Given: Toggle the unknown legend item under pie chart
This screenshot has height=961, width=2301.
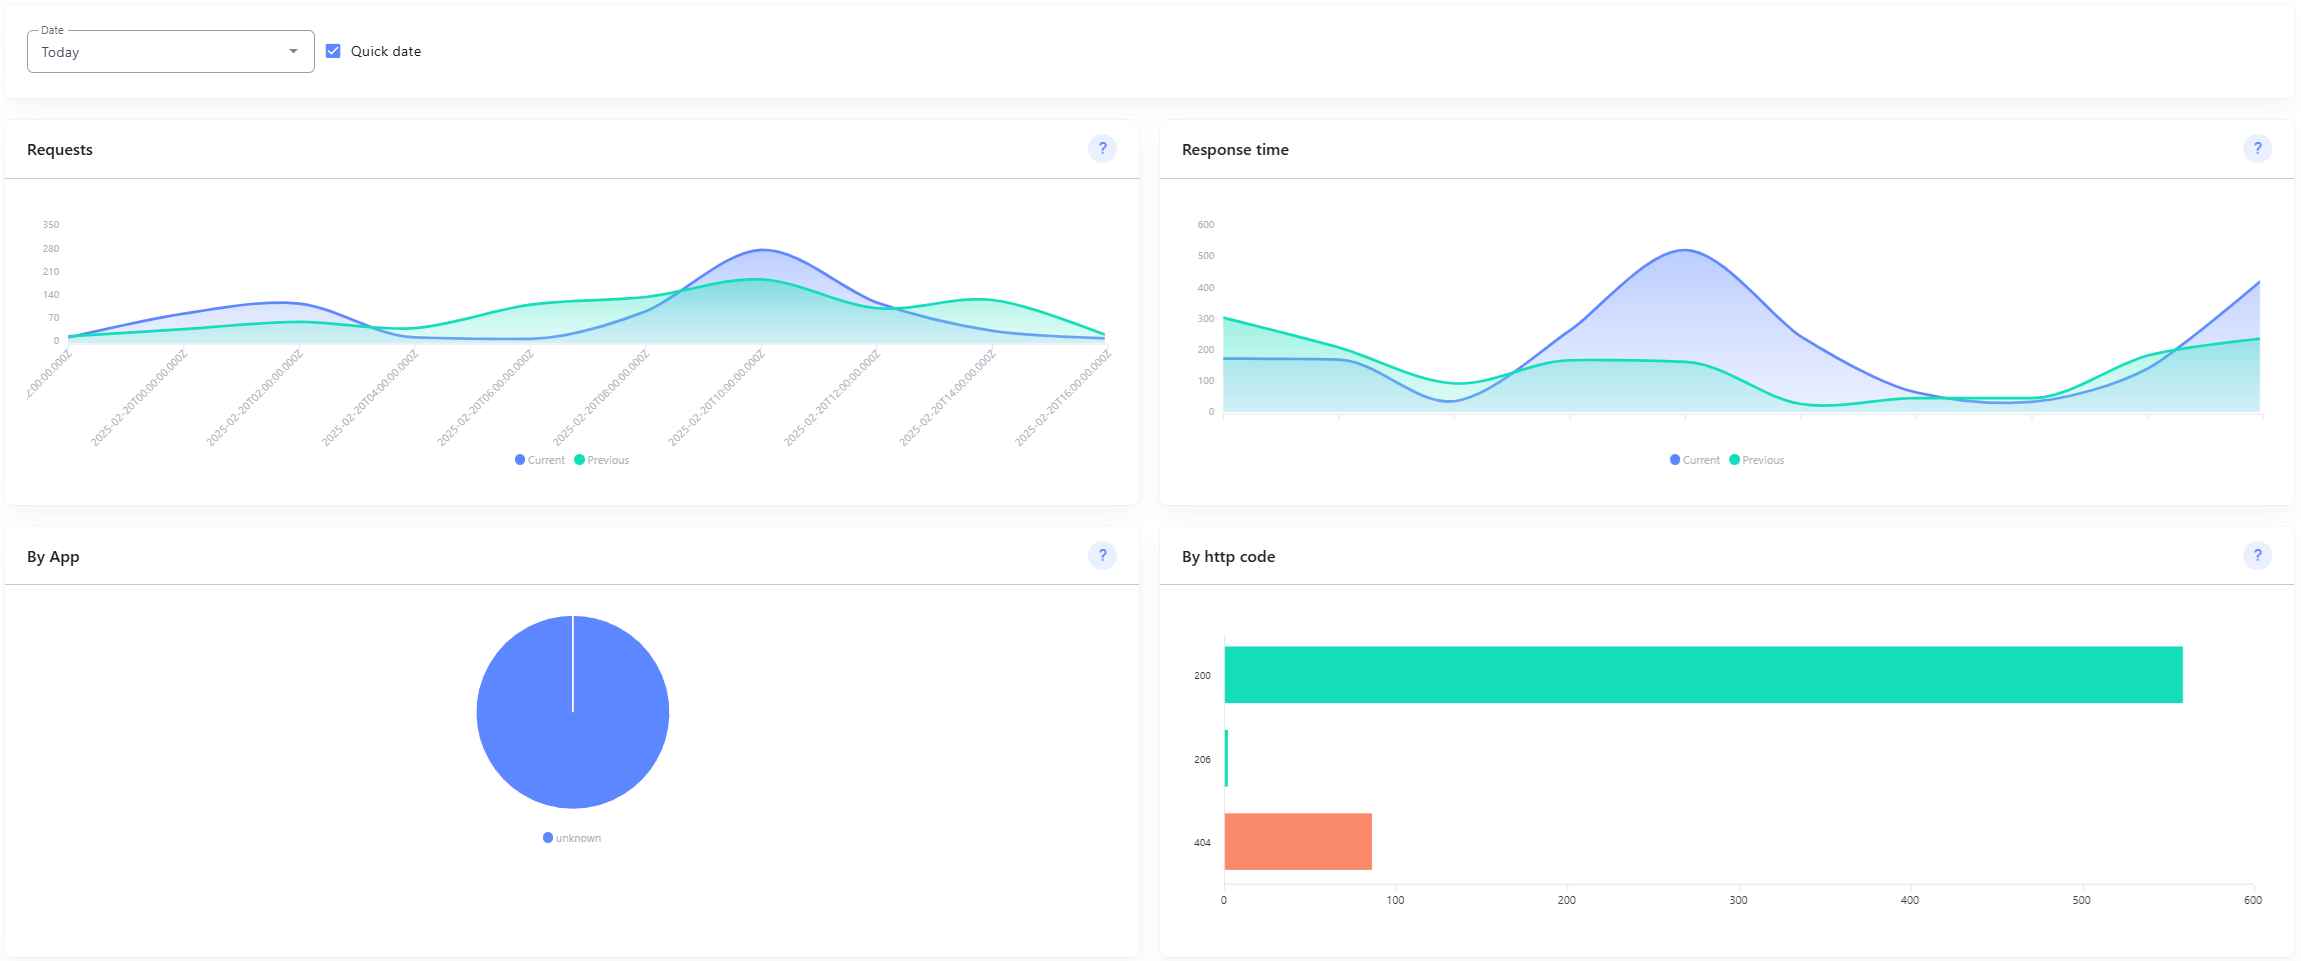Looking at the screenshot, I should pyautogui.click(x=572, y=838).
